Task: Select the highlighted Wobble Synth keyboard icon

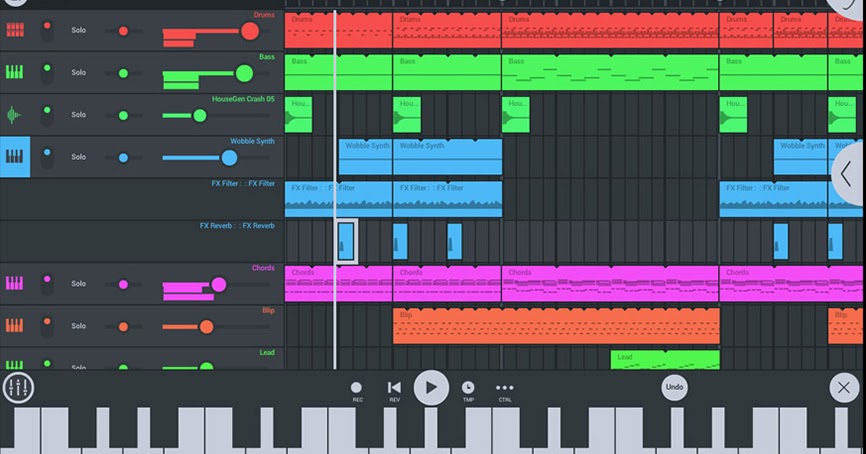Action: pyautogui.click(x=15, y=157)
